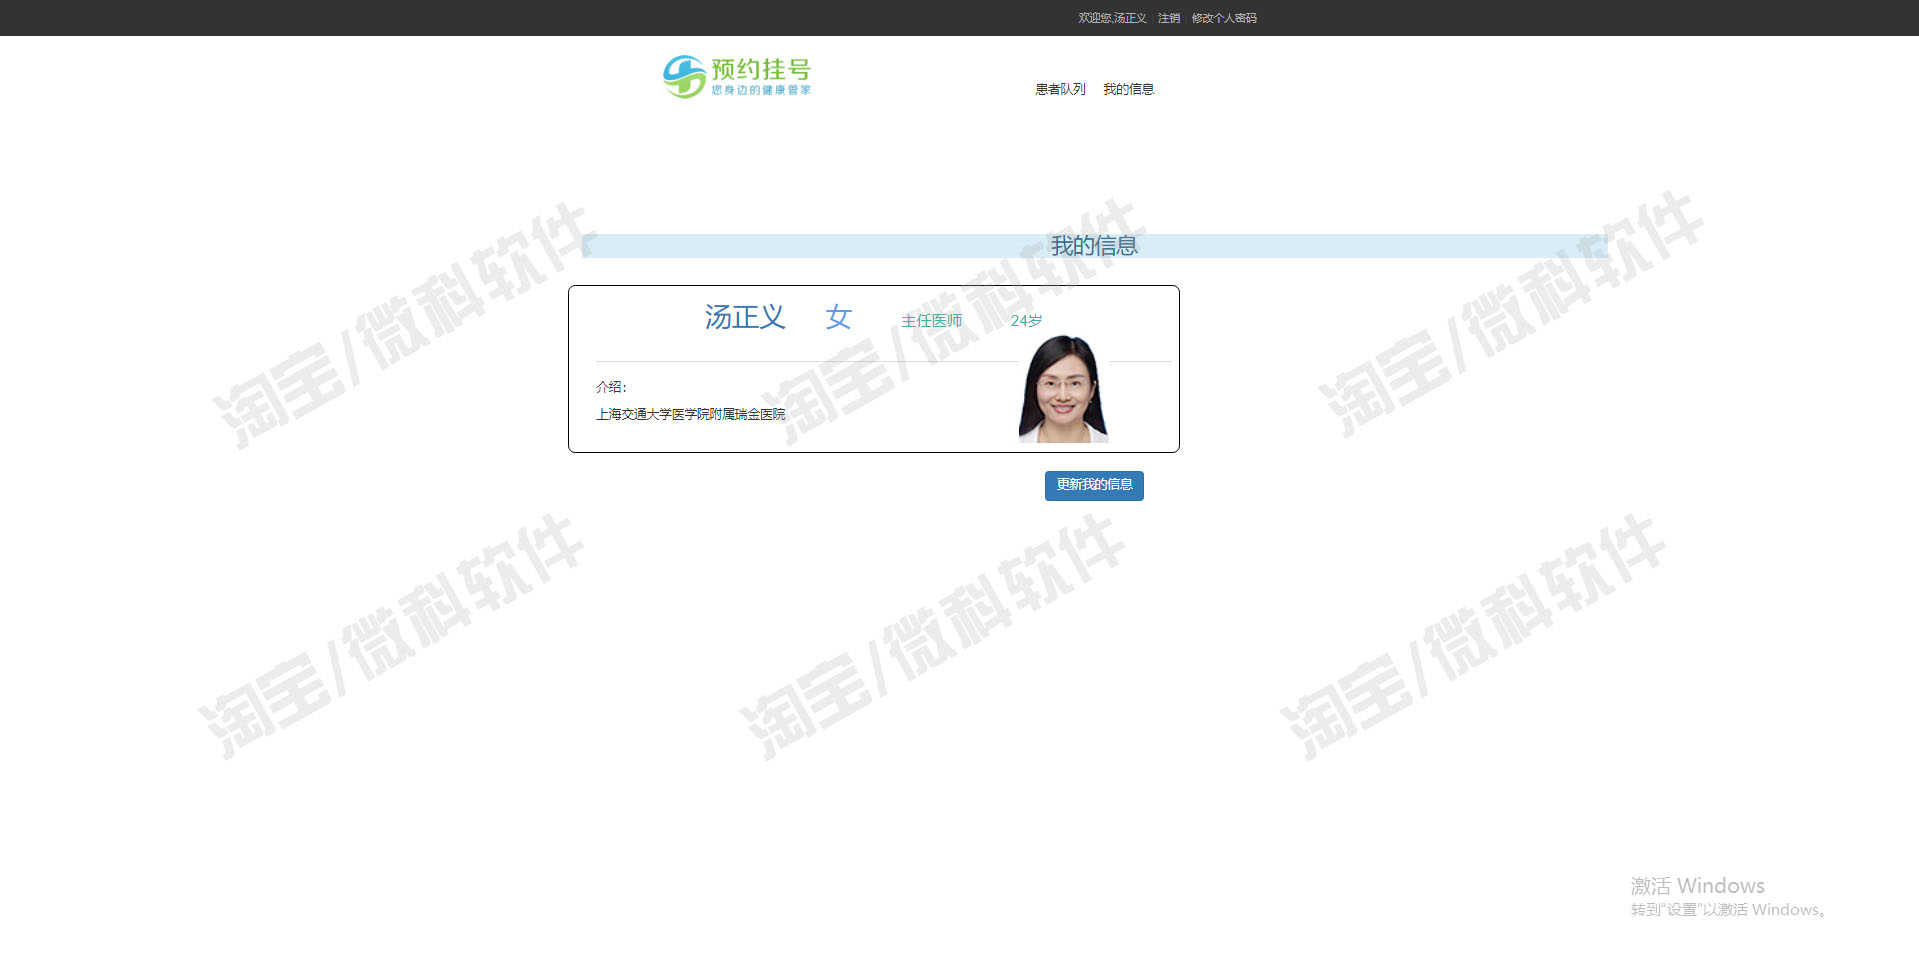Click the doctor's profile photo

coord(1063,389)
